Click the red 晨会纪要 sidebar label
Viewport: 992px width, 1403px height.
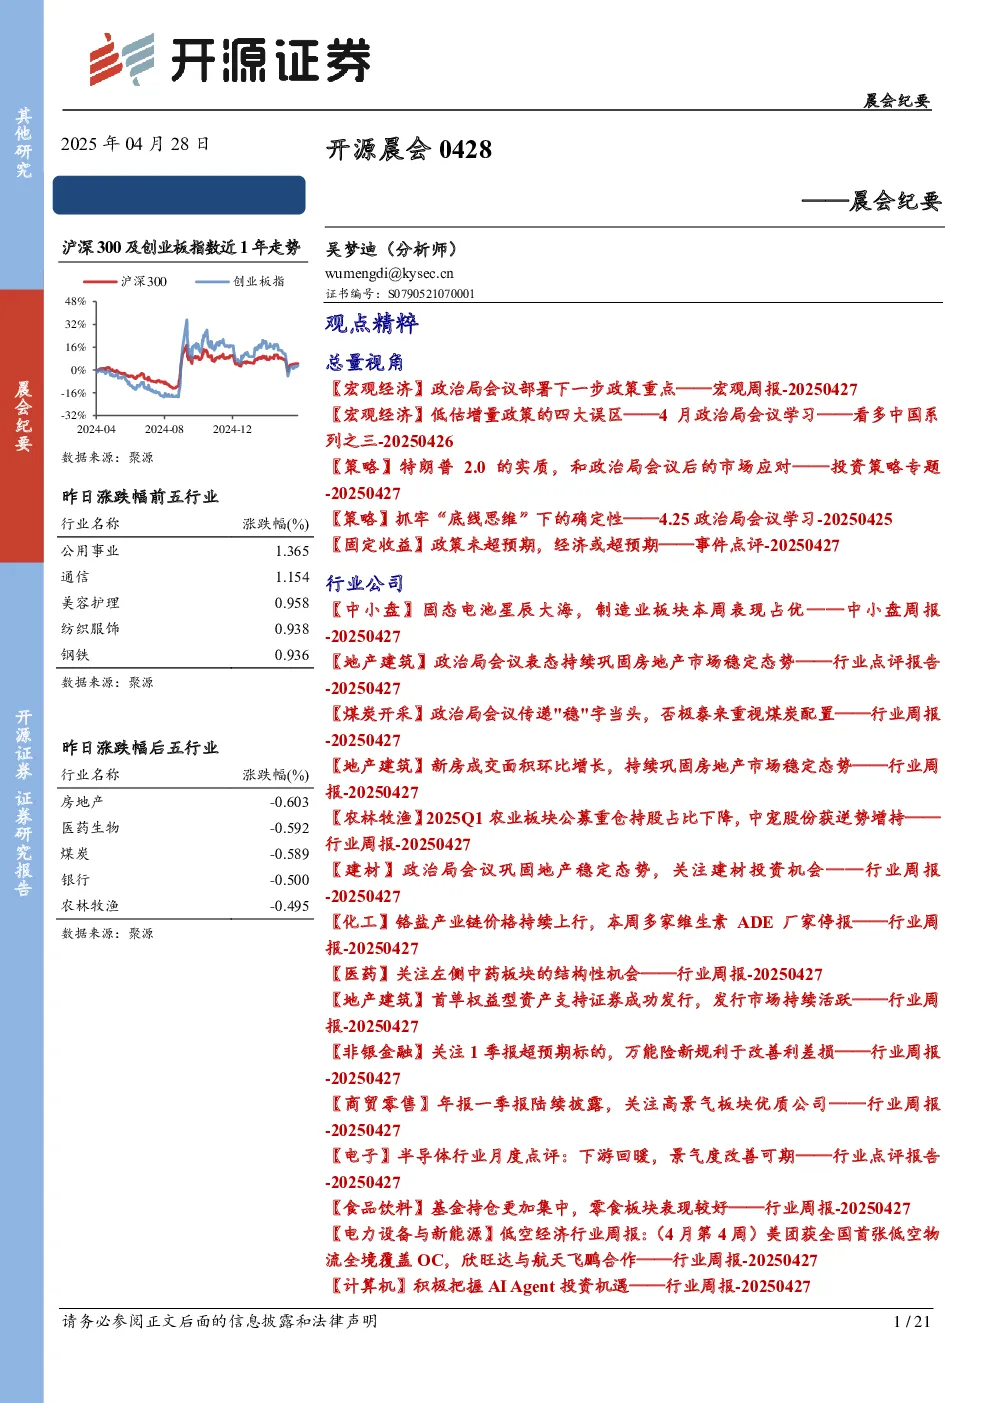click(x=22, y=416)
